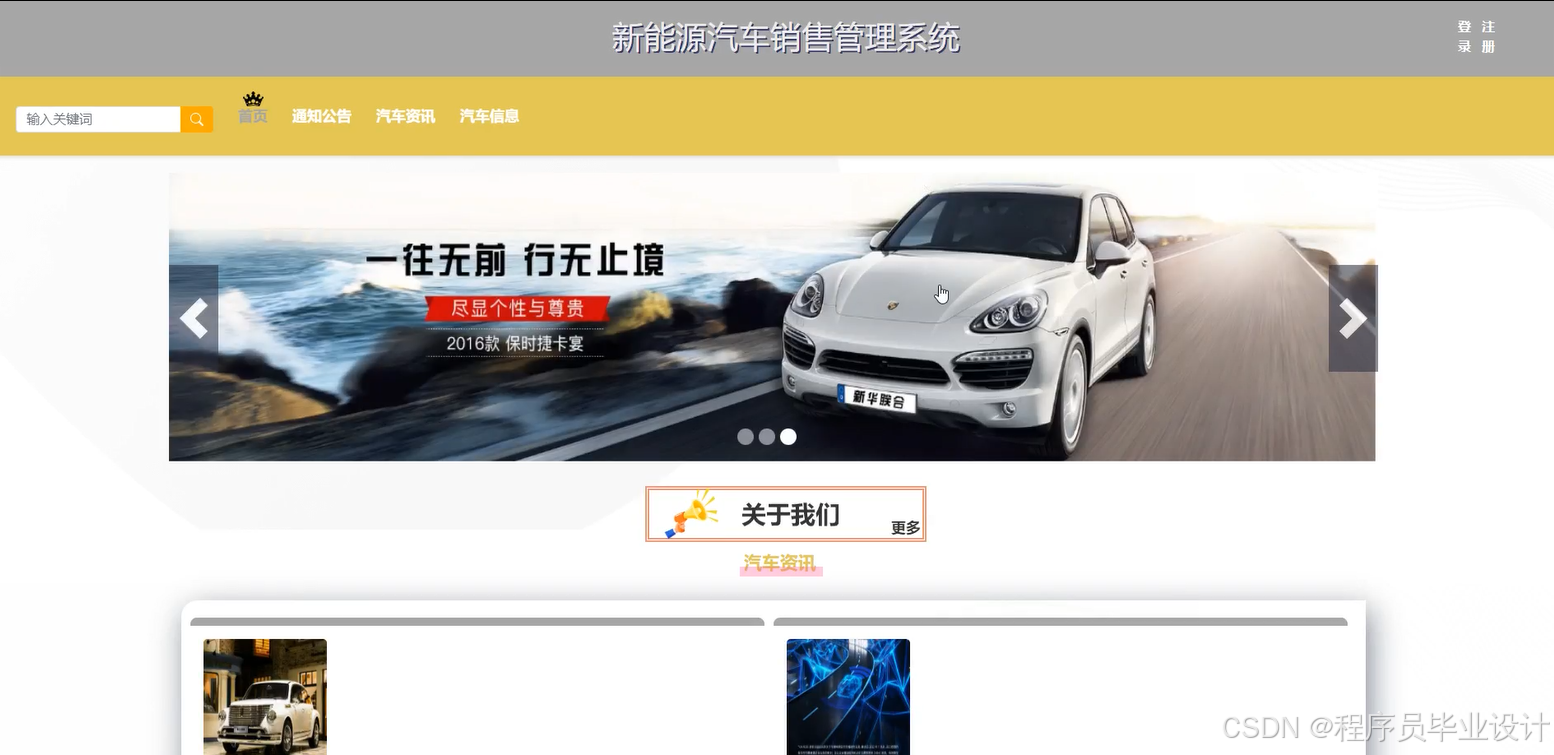
Task: Click the 关于我们 heading text
Action: (790, 515)
